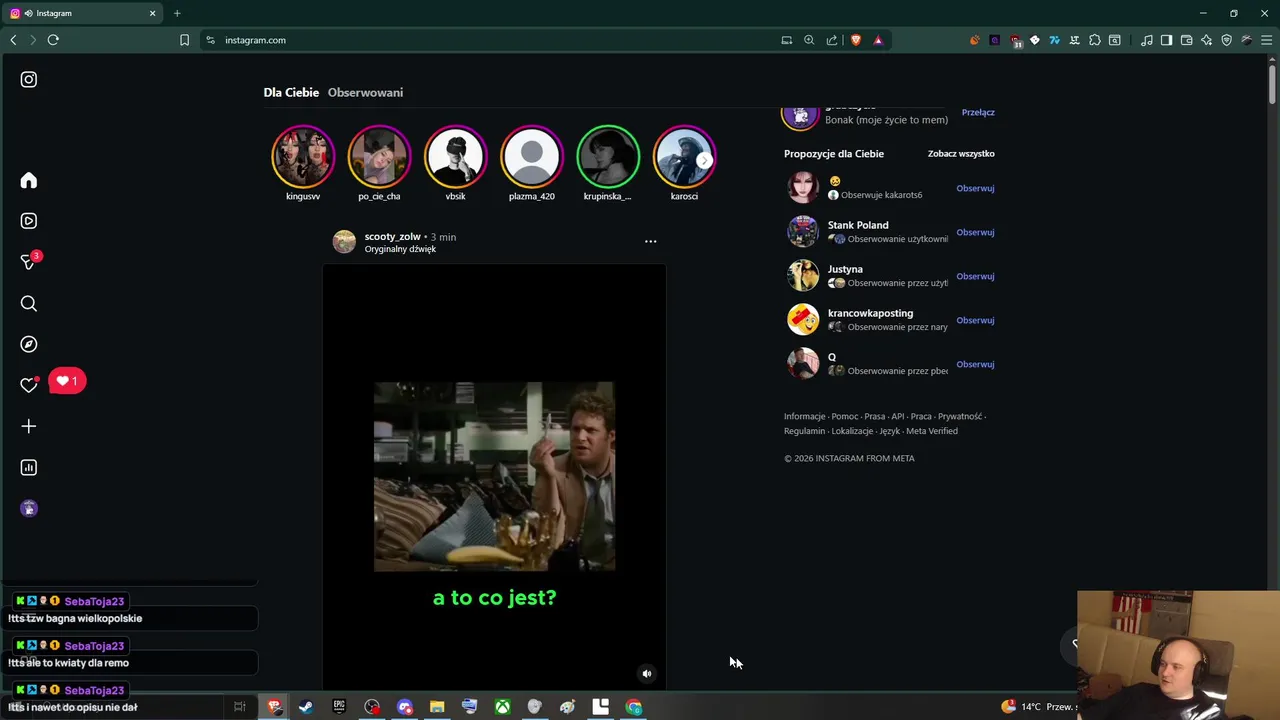1280x720 pixels.
Task: Follow the Stank Poland account
Action: point(975,232)
